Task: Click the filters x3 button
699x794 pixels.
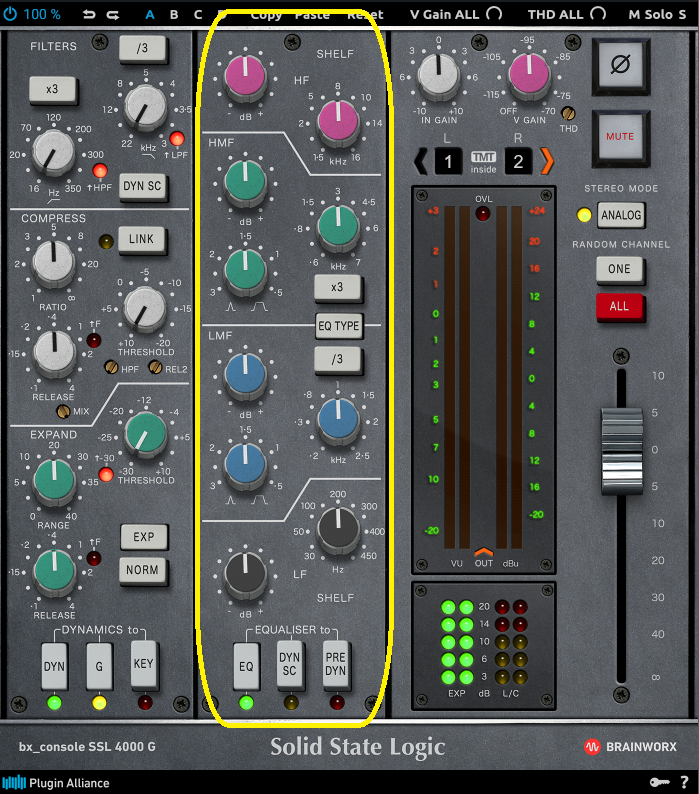Action: [x=53, y=89]
